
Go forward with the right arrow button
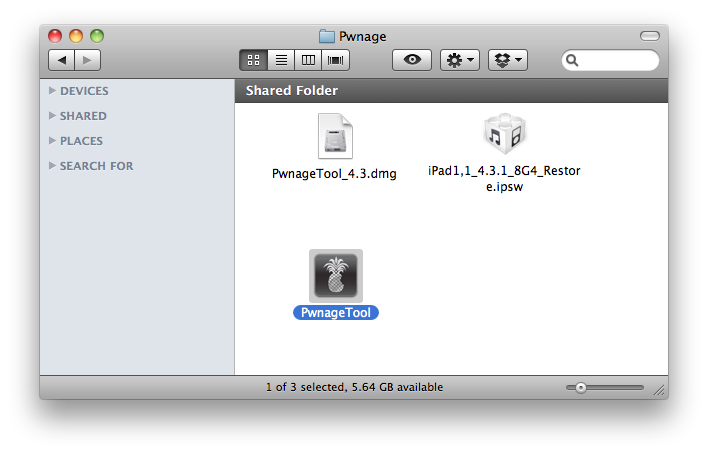(x=87, y=60)
